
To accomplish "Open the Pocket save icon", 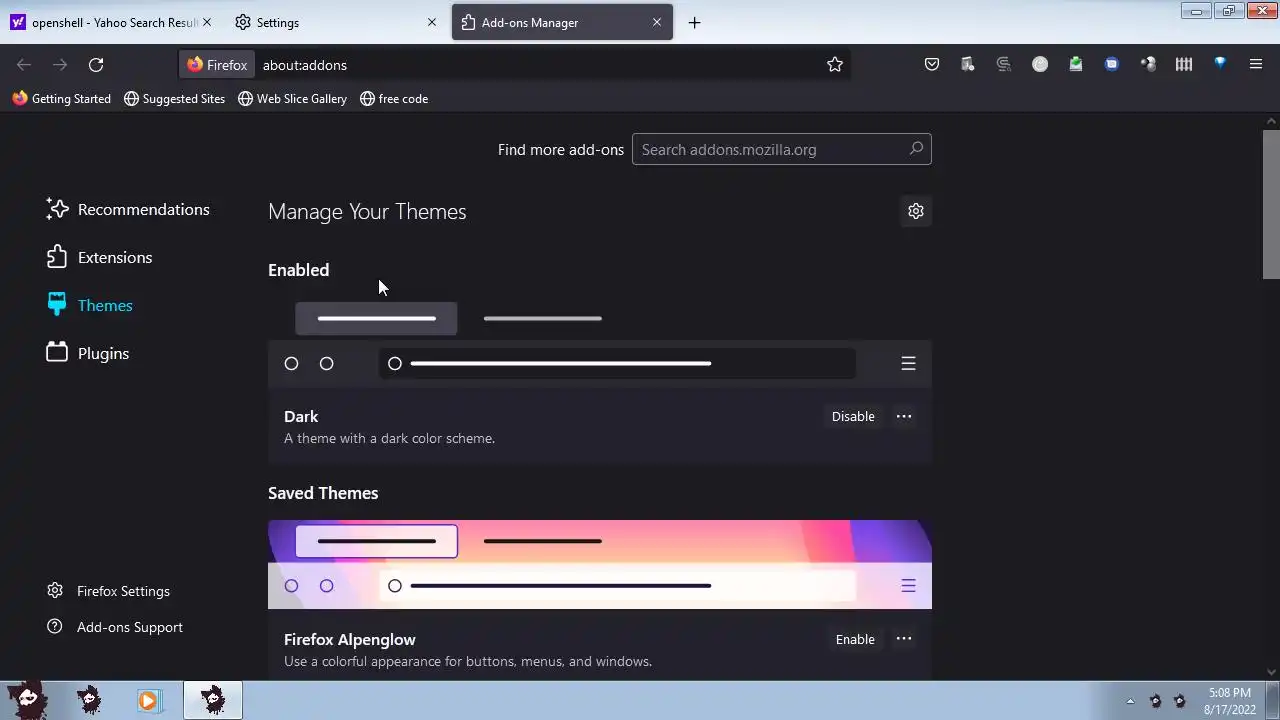I will [x=932, y=65].
